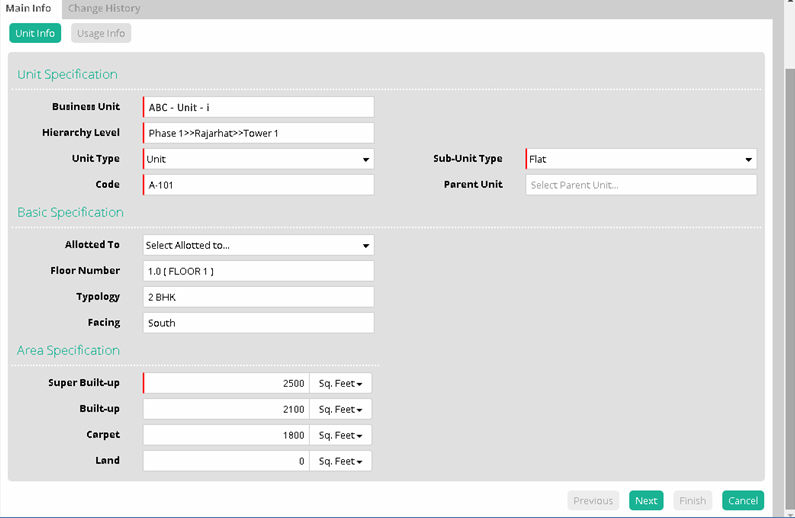
Task: Click the Unit Info button
Action: (35, 33)
